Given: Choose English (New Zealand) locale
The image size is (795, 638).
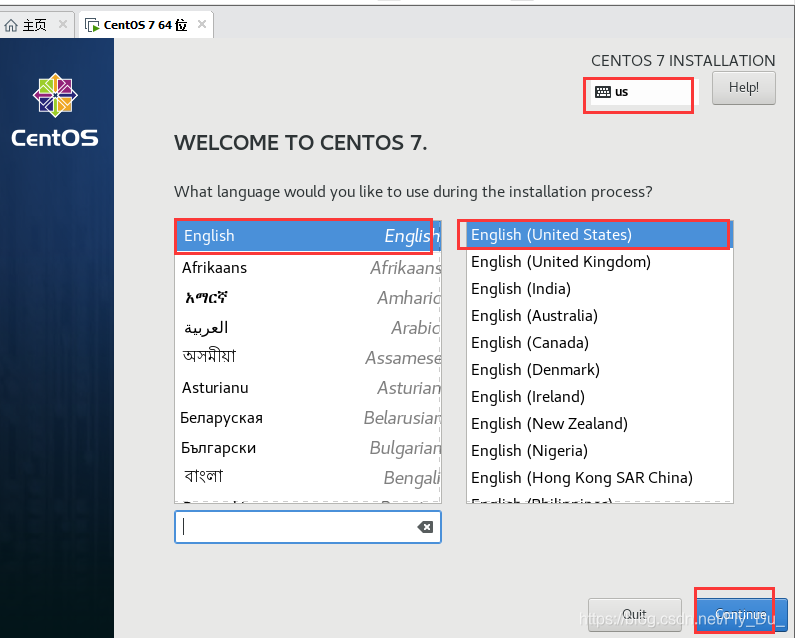Looking at the screenshot, I should pos(599,423).
